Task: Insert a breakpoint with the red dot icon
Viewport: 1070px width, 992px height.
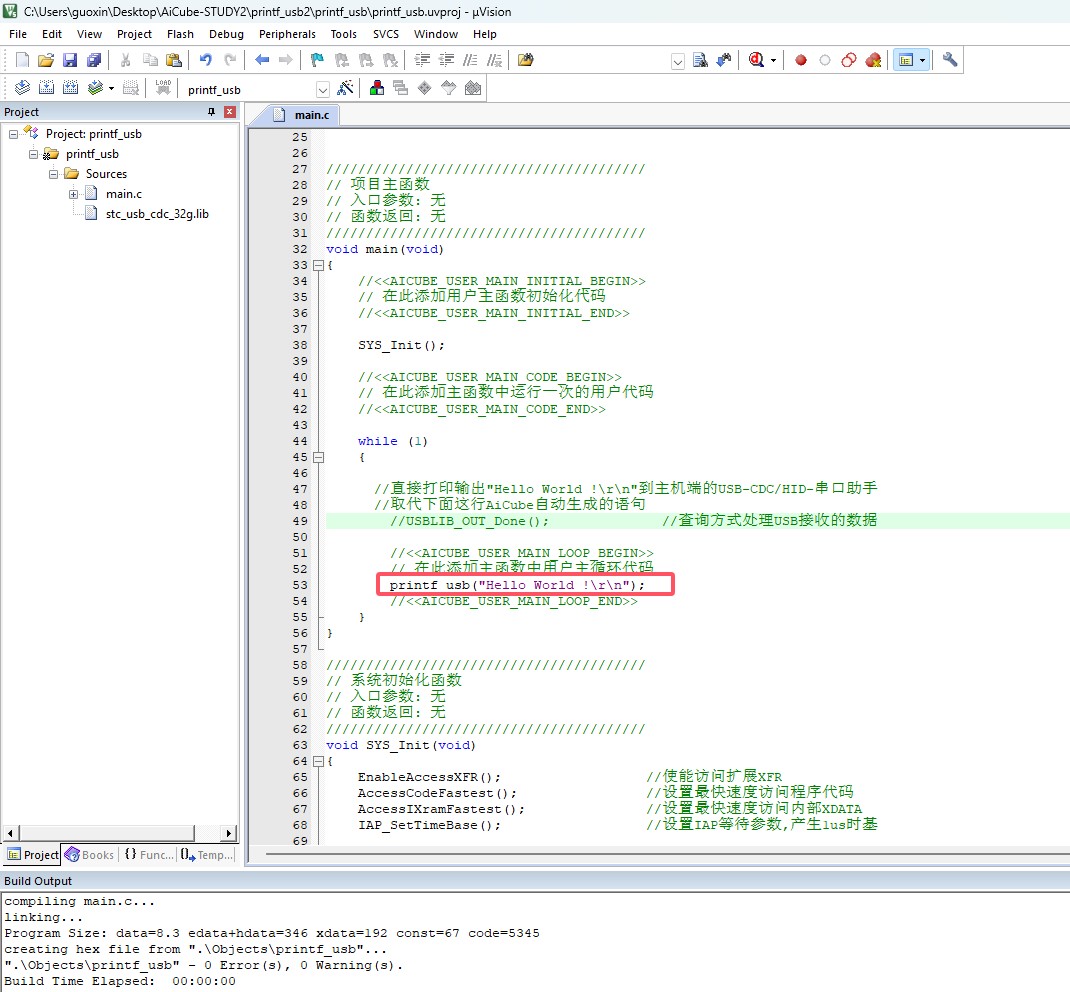Action: point(801,60)
